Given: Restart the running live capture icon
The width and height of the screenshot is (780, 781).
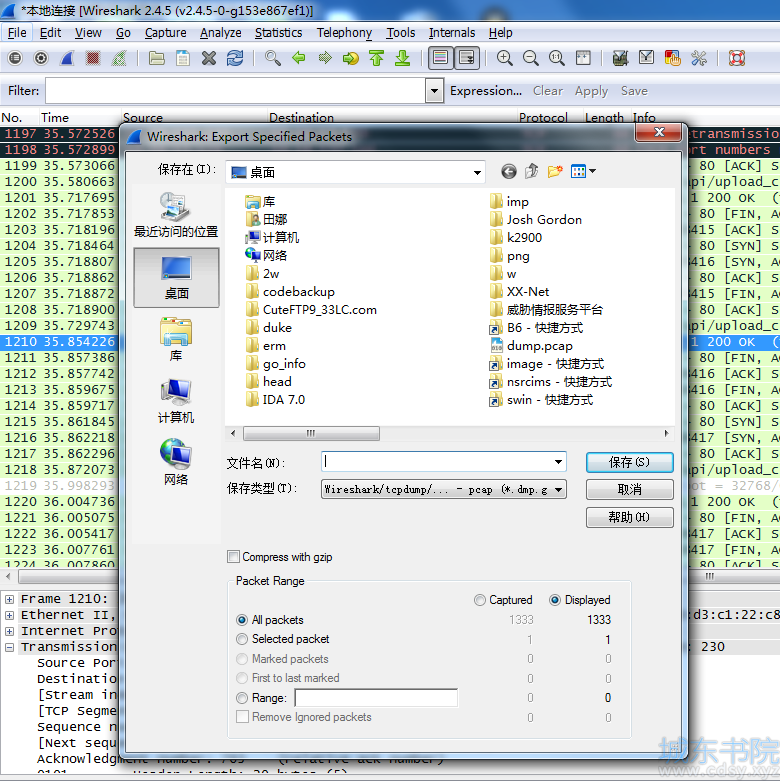Looking at the screenshot, I should pyautogui.click(x=119, y=58).
